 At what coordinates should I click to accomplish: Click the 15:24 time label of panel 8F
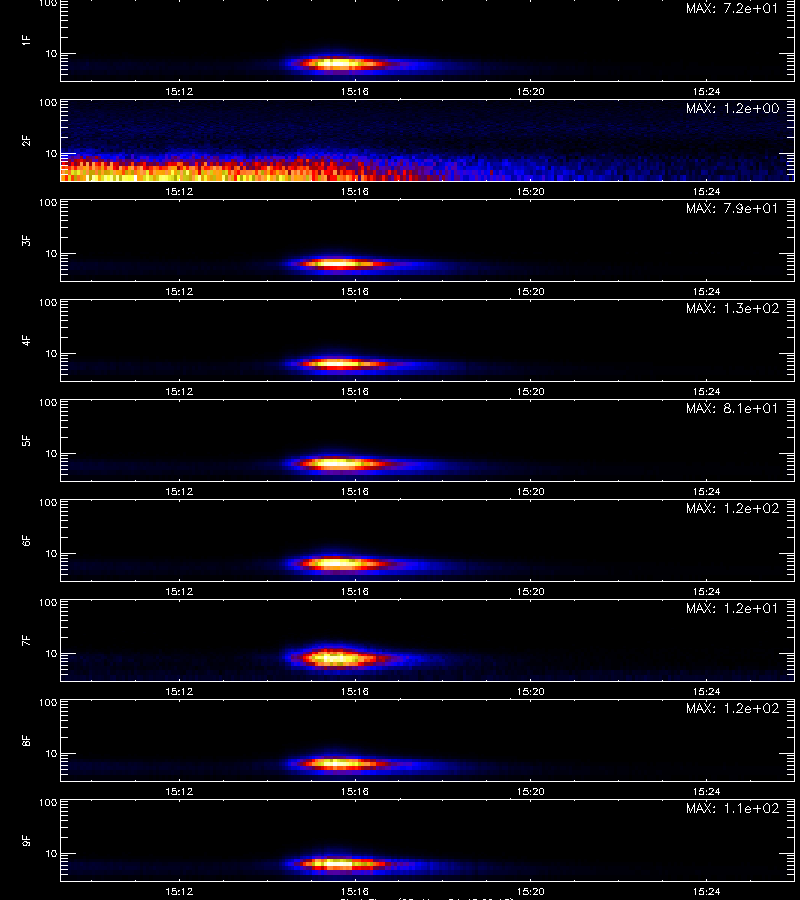tap(706, 792)
